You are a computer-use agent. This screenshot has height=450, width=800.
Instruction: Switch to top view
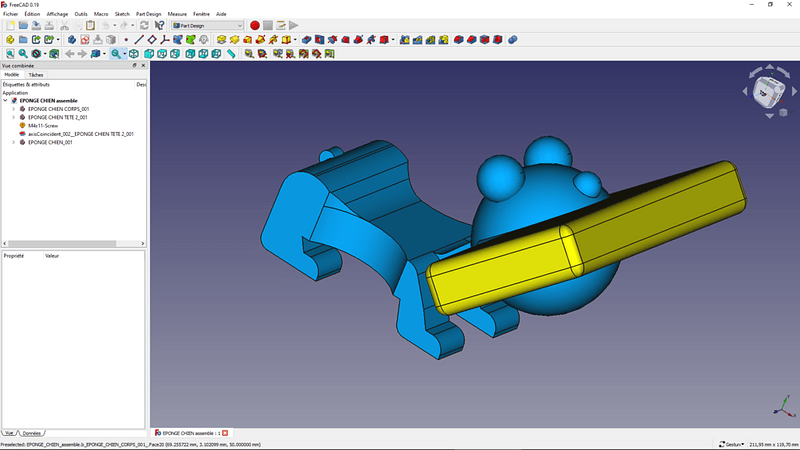pyautogui.click(x=162, y=54)
